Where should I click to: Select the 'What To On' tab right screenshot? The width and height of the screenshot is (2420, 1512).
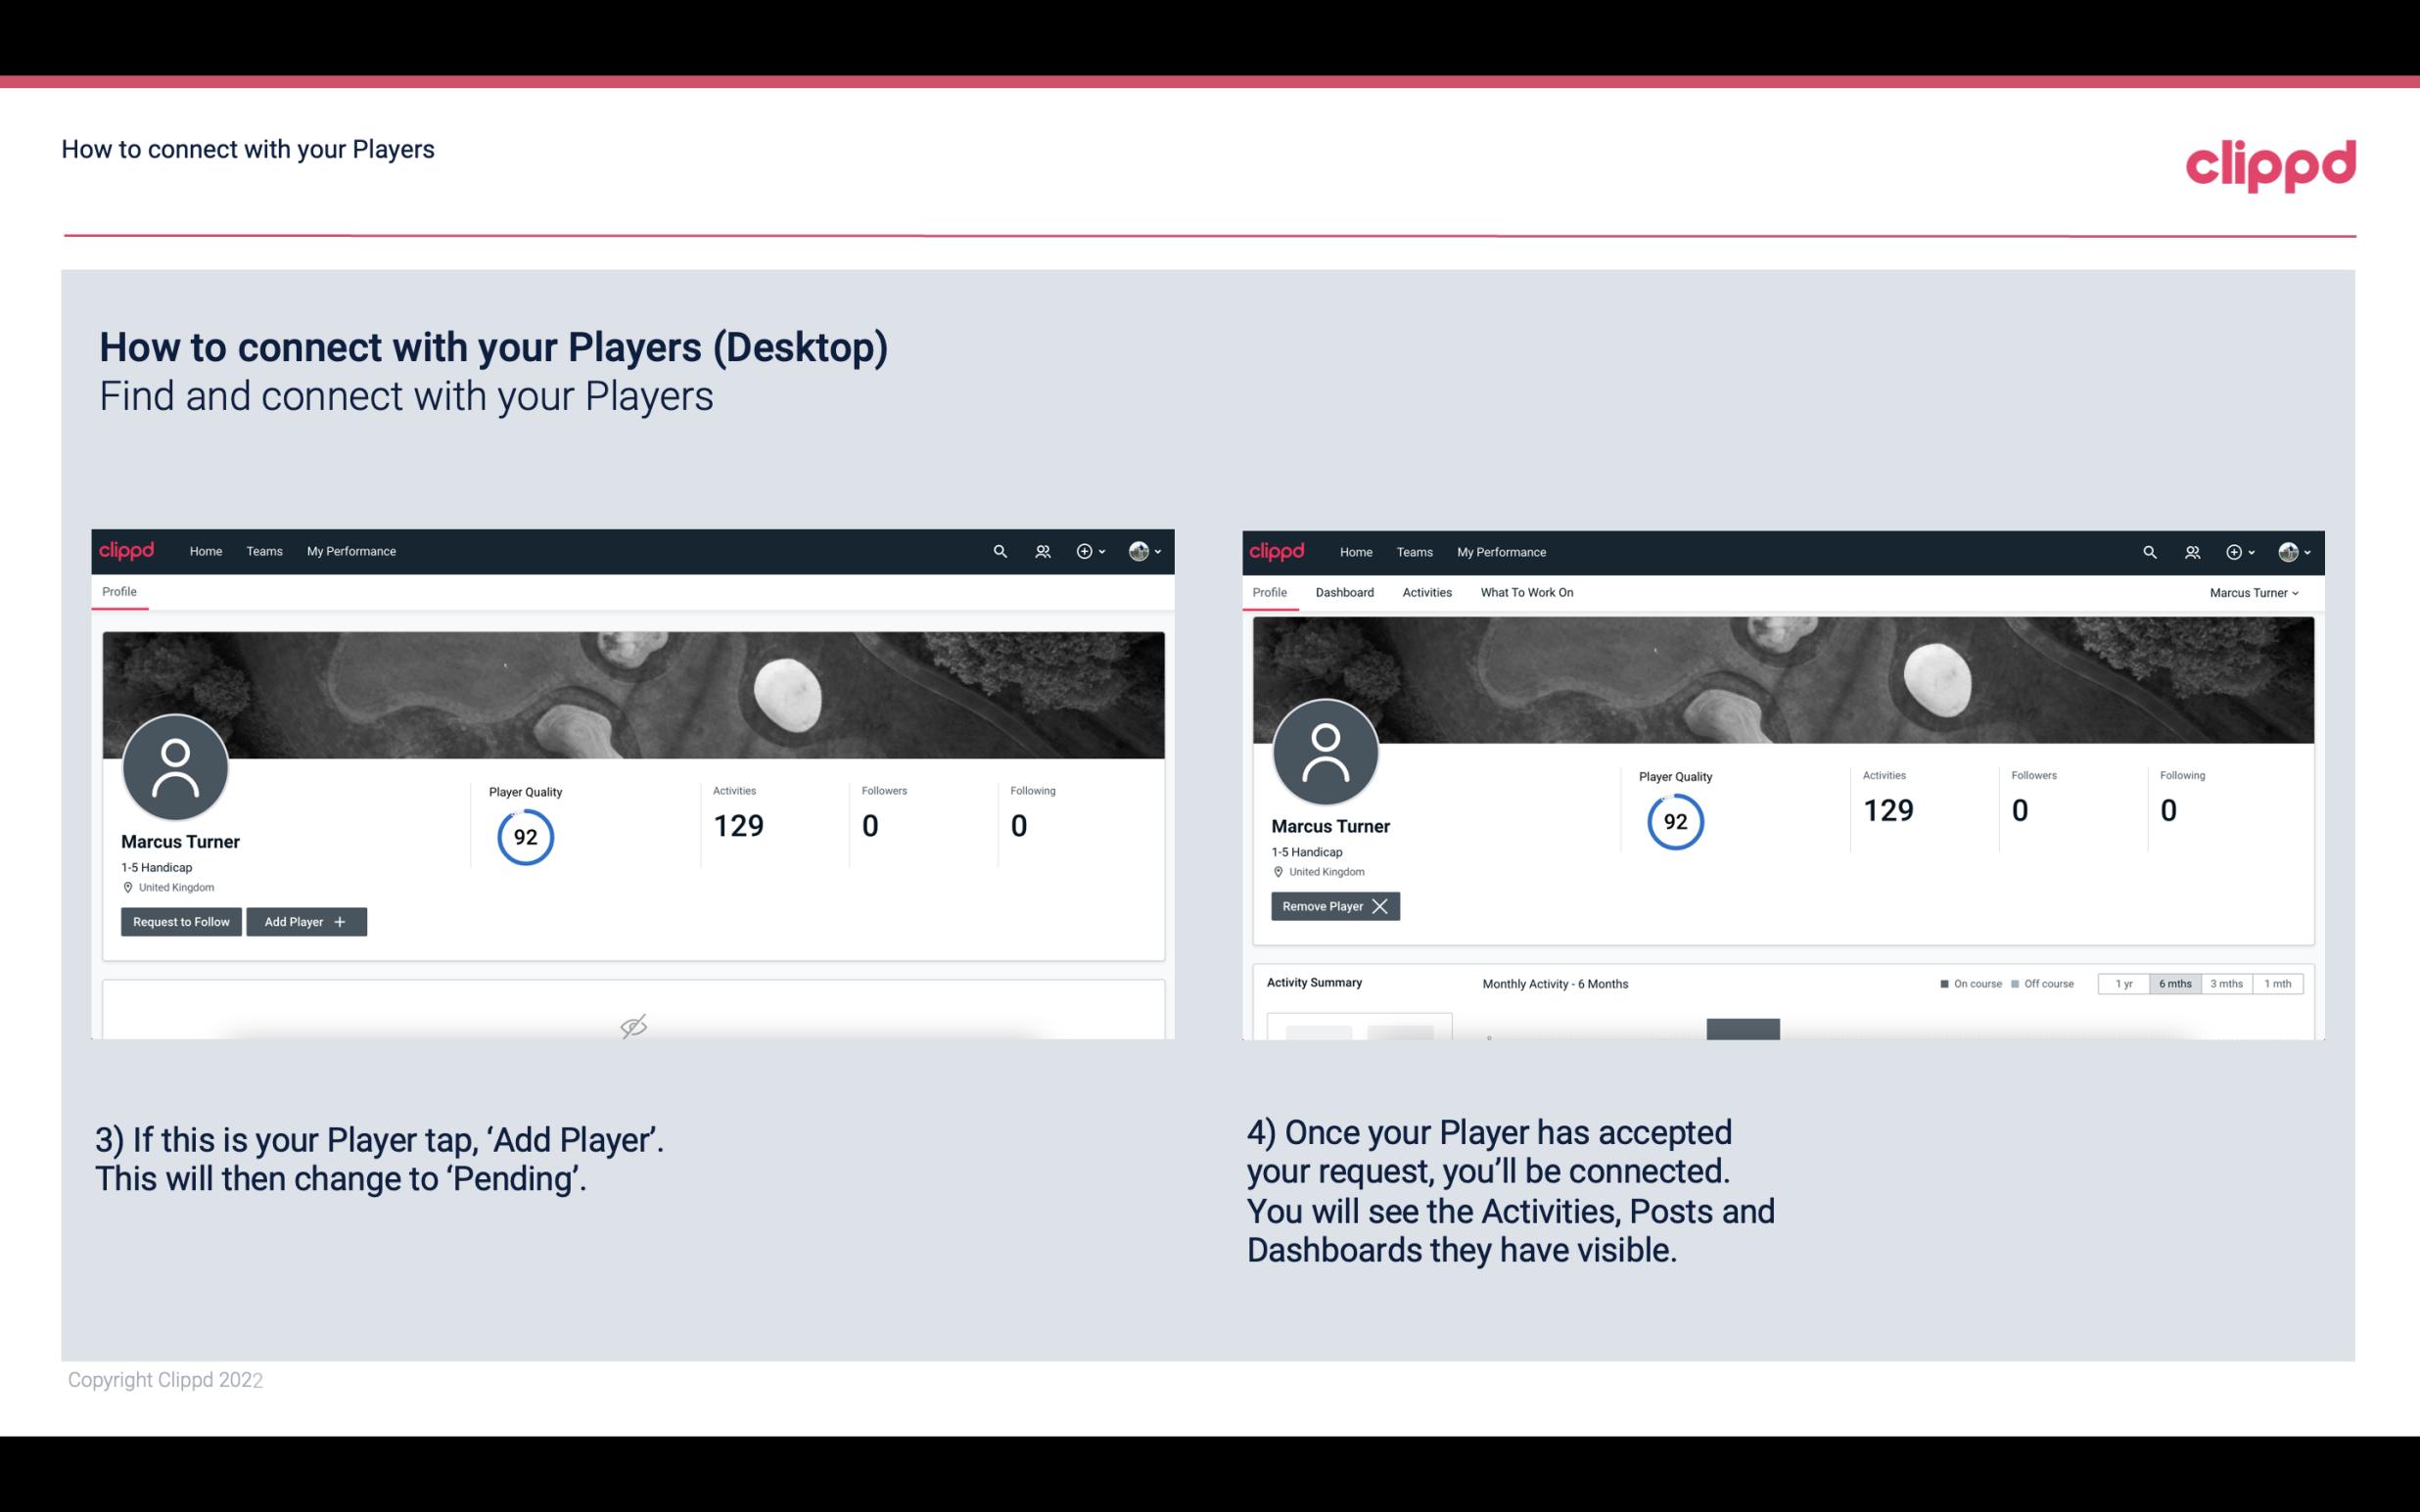coord(1526,592)
